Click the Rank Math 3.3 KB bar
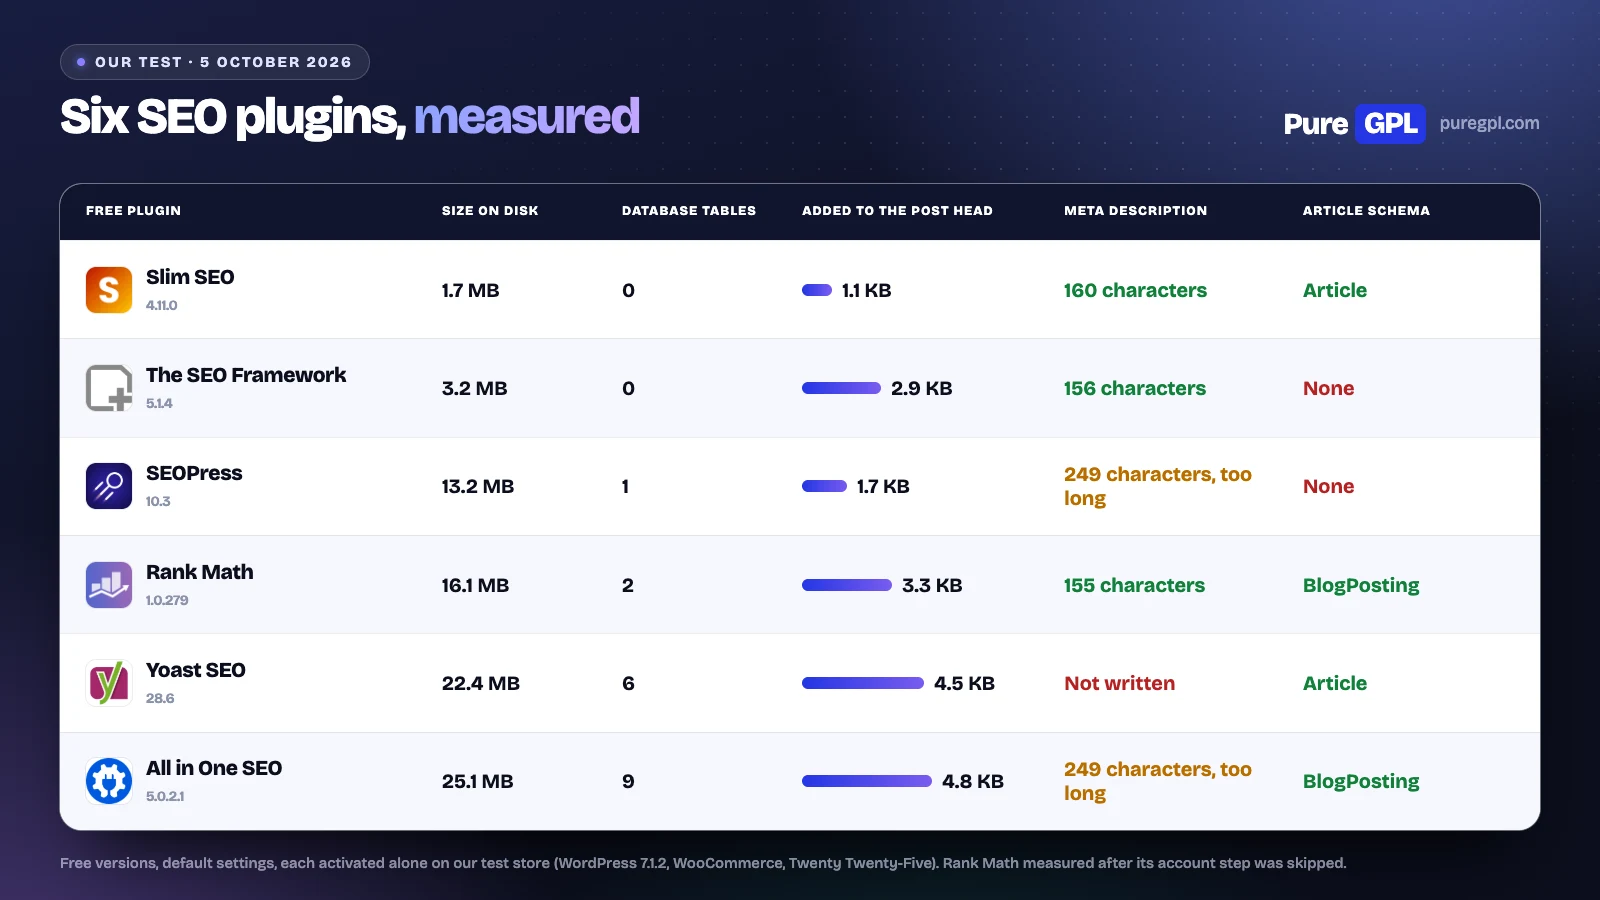The width and height of the screenshot is (1600, 900). (x=847, y=585)
